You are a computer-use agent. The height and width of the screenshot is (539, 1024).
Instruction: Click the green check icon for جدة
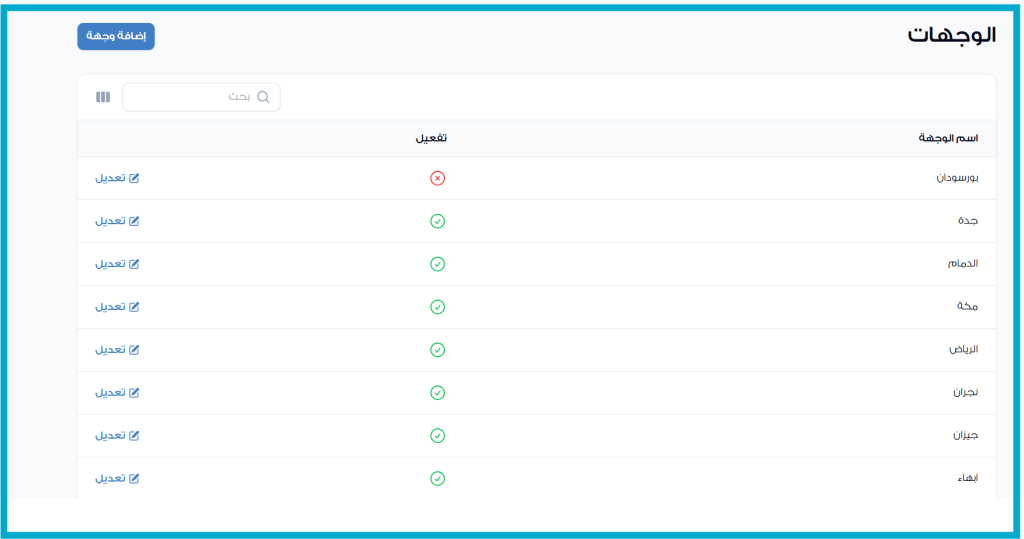coord(437,221)
